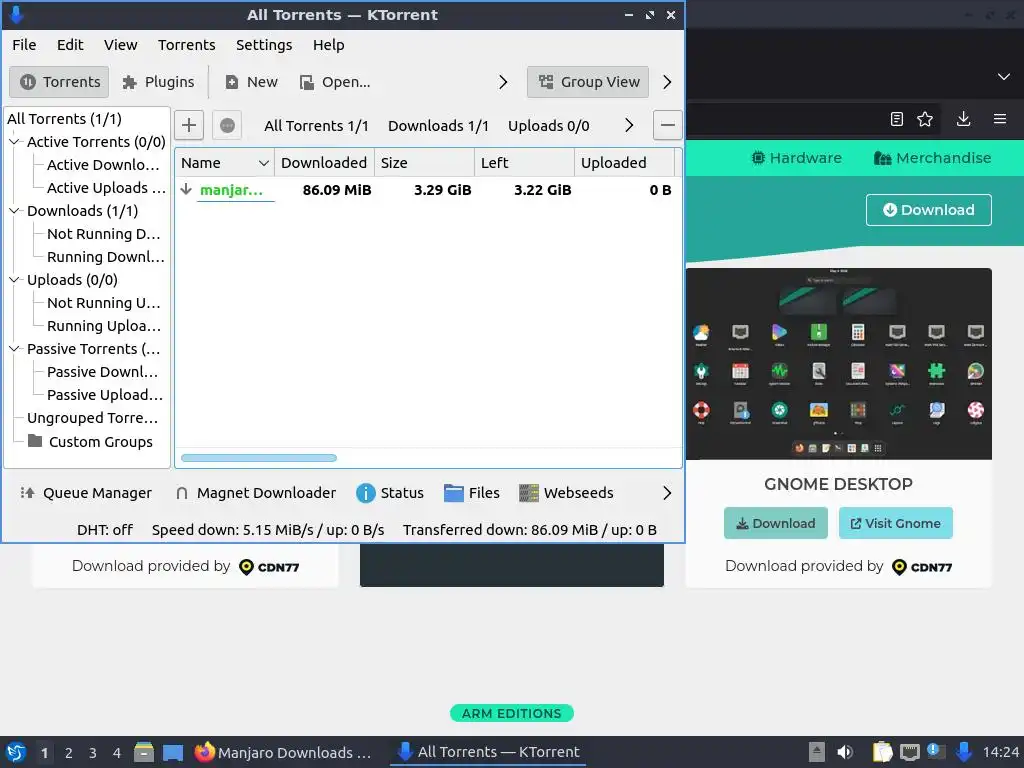Open the Settings menu

coord(264,44)
